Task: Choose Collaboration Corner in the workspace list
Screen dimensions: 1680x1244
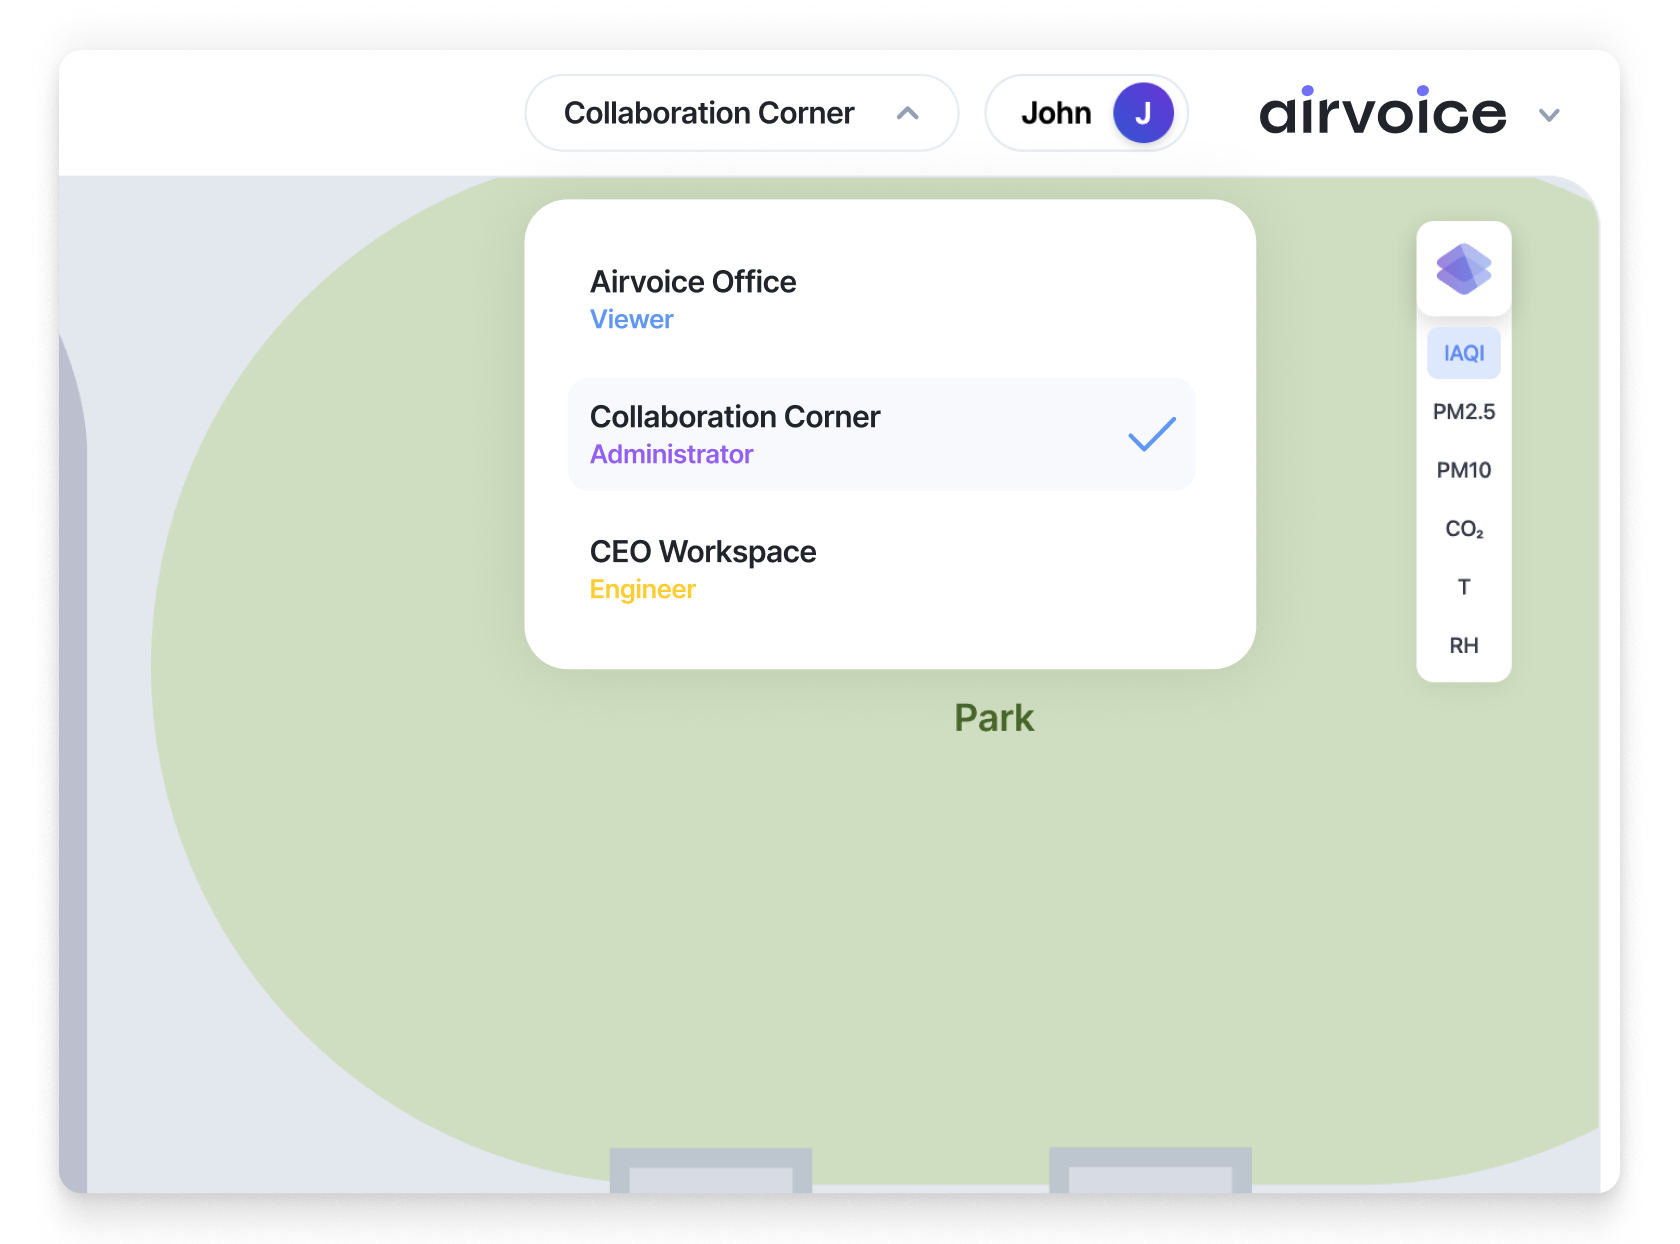Action: 881,434
